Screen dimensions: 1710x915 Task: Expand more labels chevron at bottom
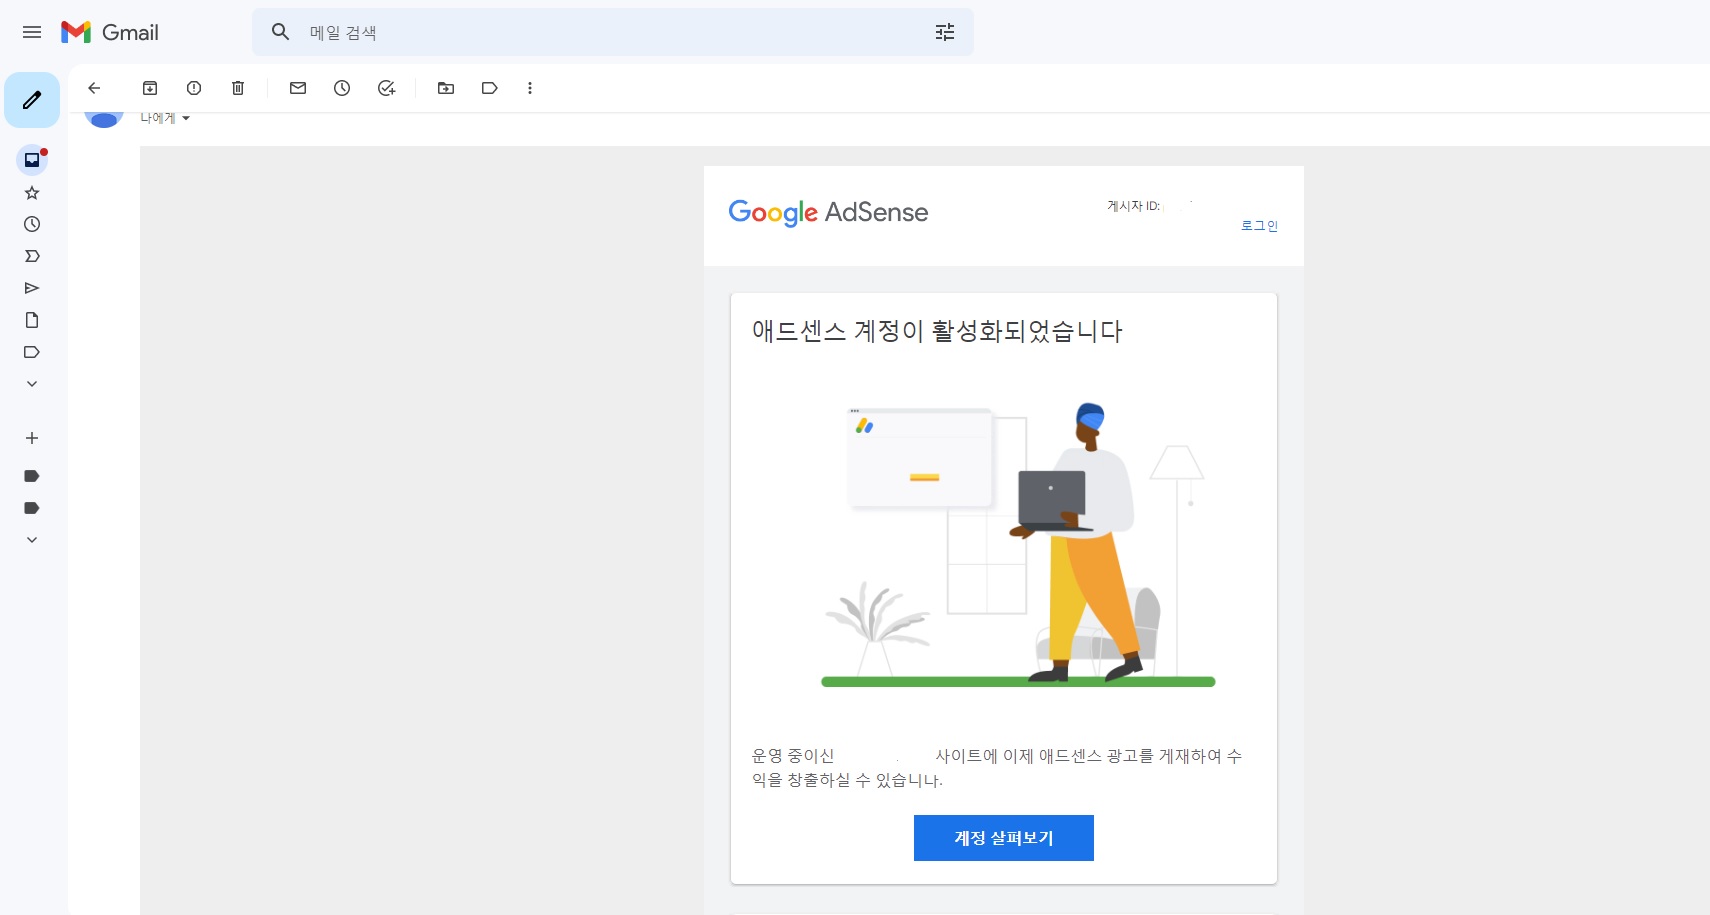[x=32, y=540]
